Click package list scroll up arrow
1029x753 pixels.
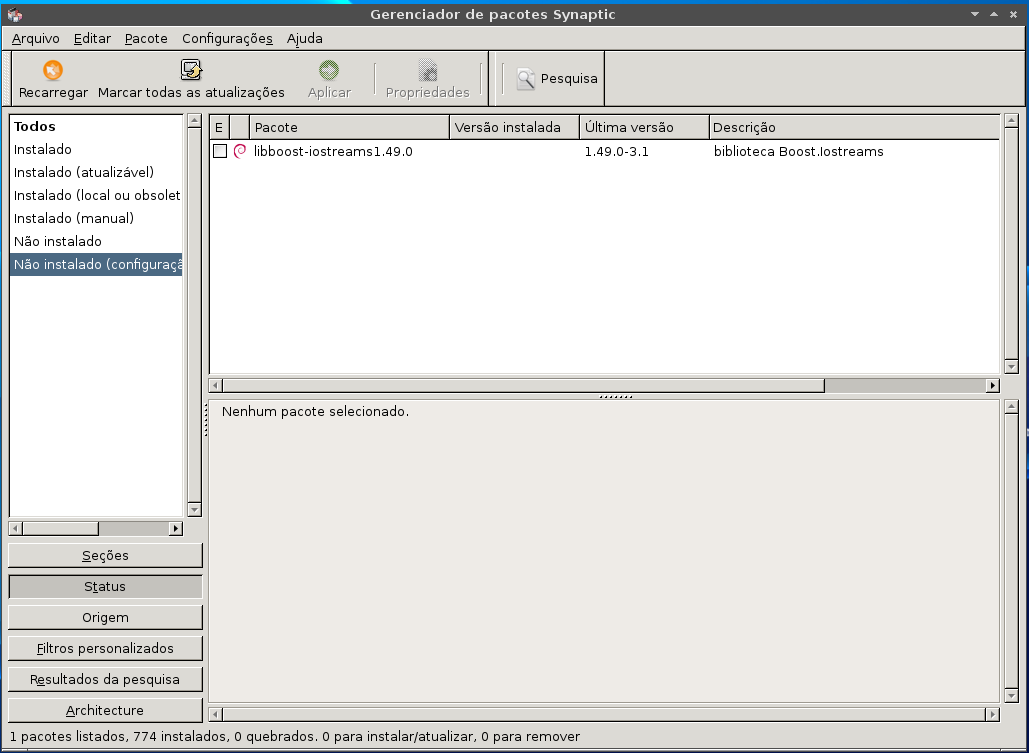[x=1011, y=121]
